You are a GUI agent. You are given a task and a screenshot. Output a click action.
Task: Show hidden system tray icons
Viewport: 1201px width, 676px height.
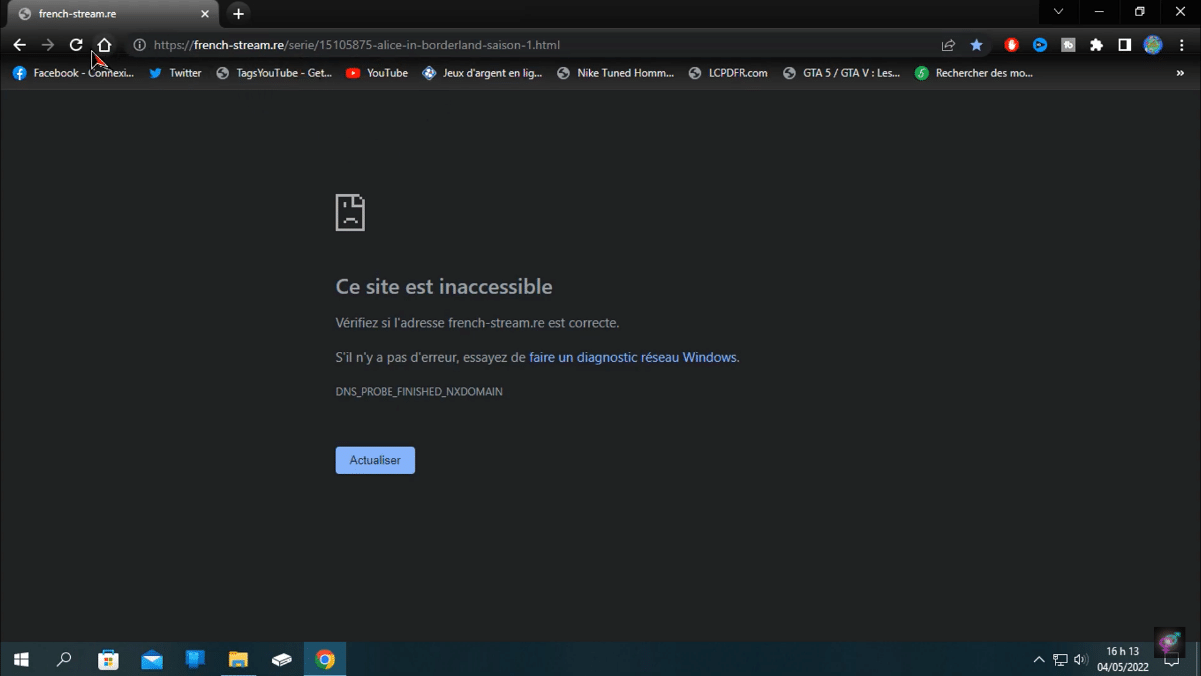coord(1038,660)
